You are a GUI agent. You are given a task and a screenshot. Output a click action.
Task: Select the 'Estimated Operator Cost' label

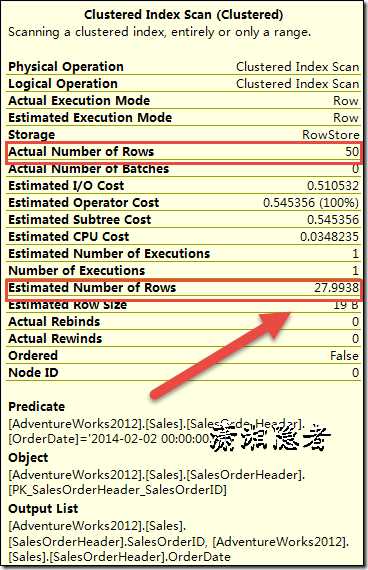click(x=83, y=202)
